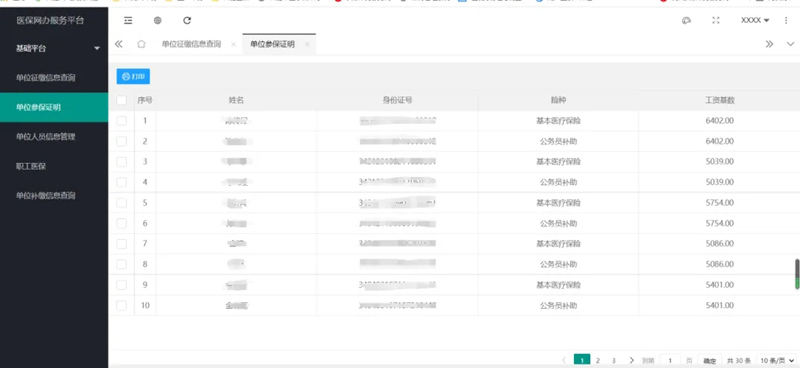800x368 pixels.
Task: Go to the next page arrow
Action: click(632, 360)
